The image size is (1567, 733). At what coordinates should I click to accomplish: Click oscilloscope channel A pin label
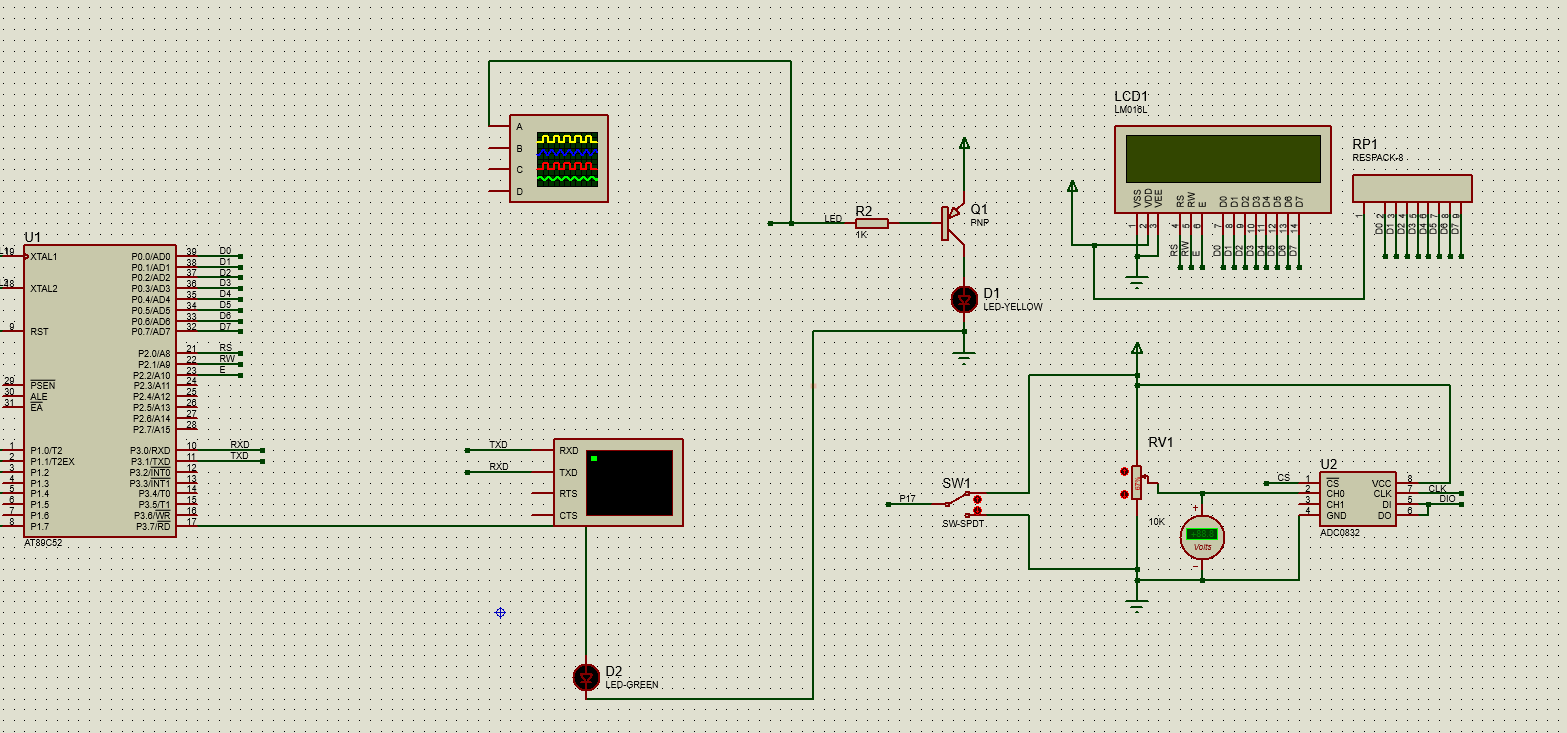tap(519, 127)
